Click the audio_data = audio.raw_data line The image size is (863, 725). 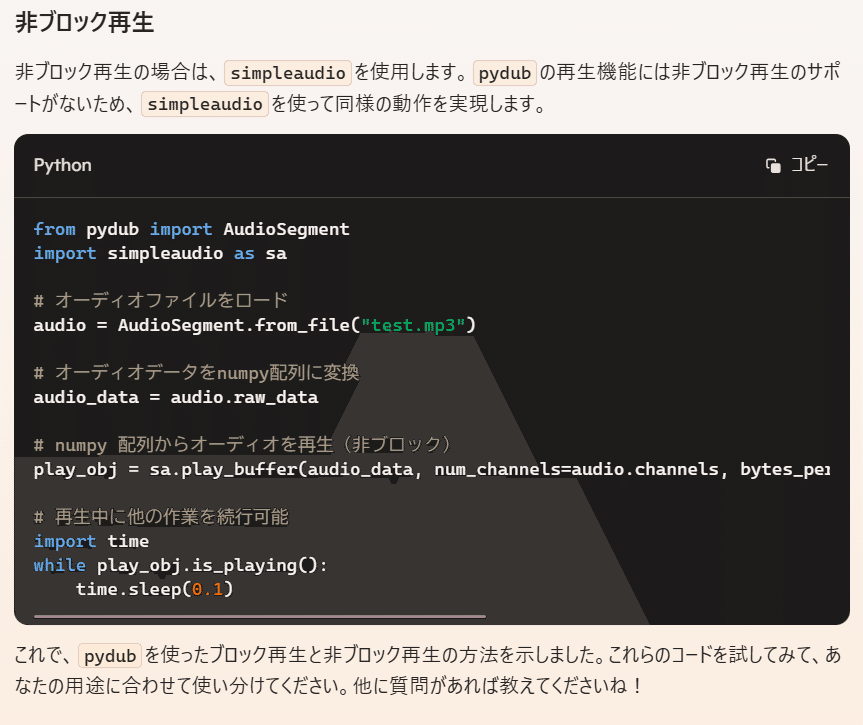(176, 397)
